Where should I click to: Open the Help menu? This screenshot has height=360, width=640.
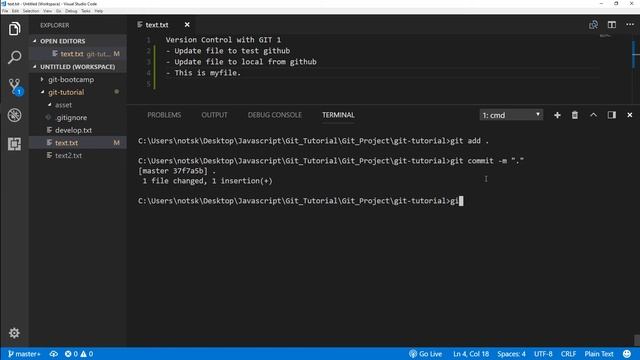[x=98, y=11]
